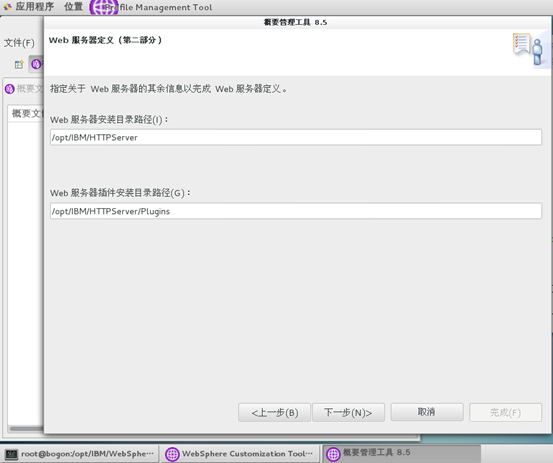Screen dimensions: 553x463
Task: Click 概要管理工具 taskbar globe icon
Action: click(333, 454)
